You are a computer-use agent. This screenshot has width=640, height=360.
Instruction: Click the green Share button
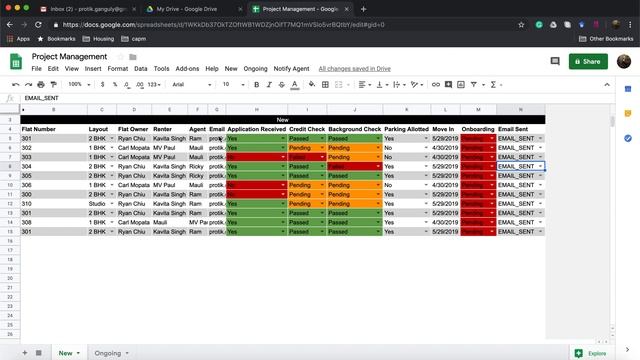[x=588, y=61]
